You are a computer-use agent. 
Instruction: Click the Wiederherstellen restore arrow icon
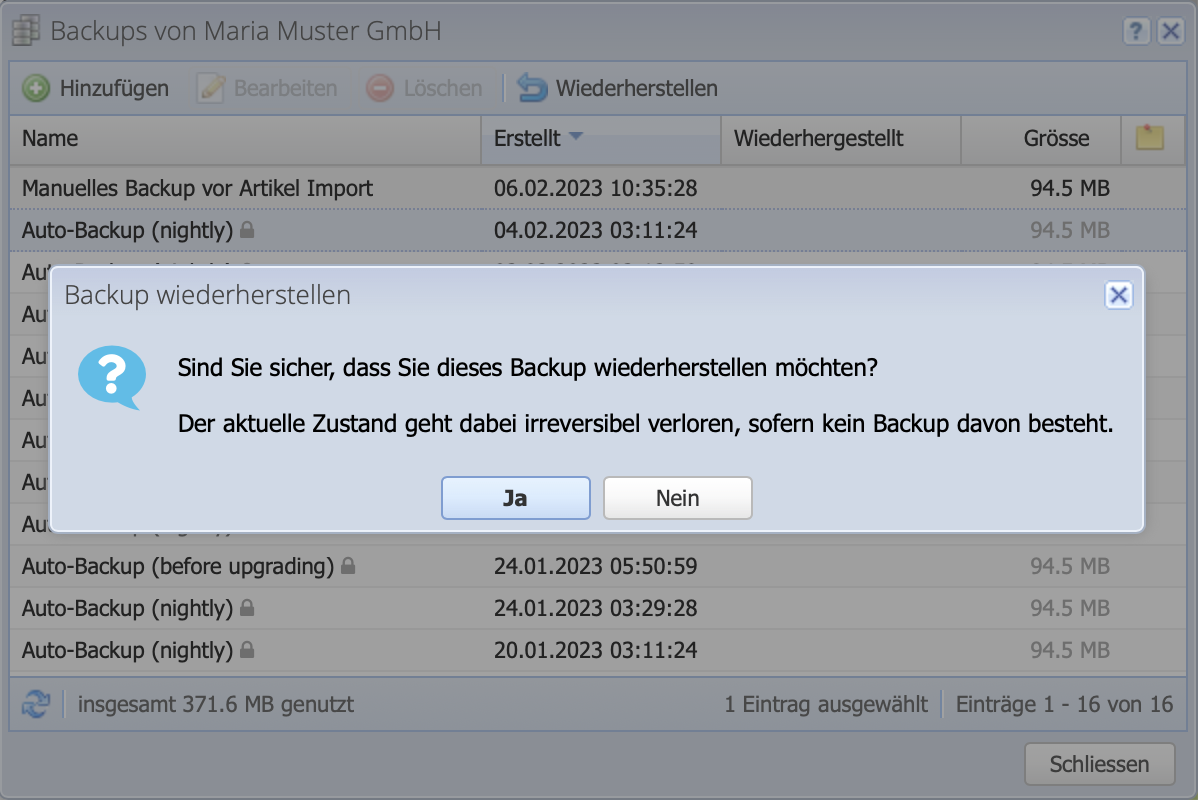532,88
